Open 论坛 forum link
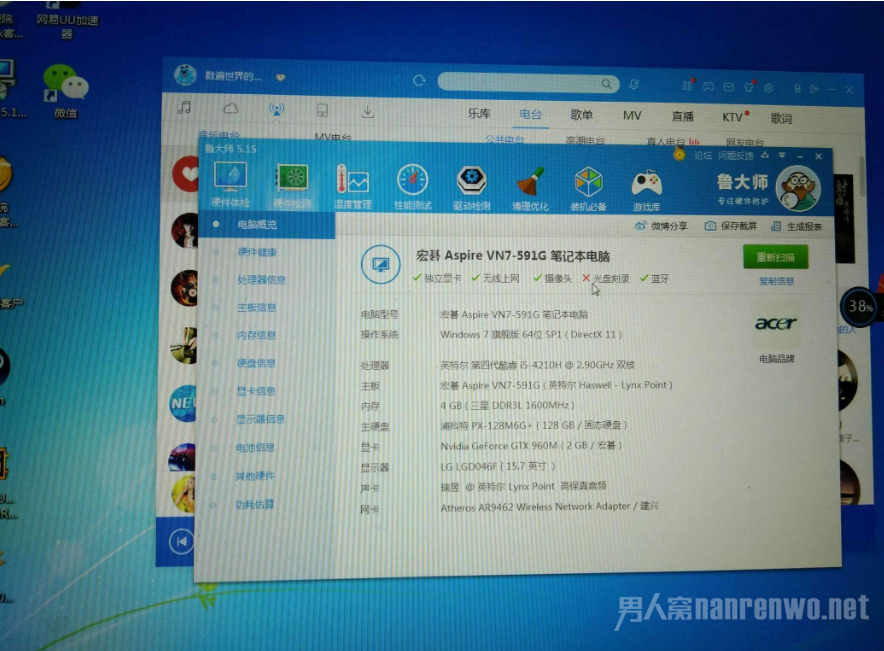The width and height of the screenshot is (884, 651). coord(702,156)
